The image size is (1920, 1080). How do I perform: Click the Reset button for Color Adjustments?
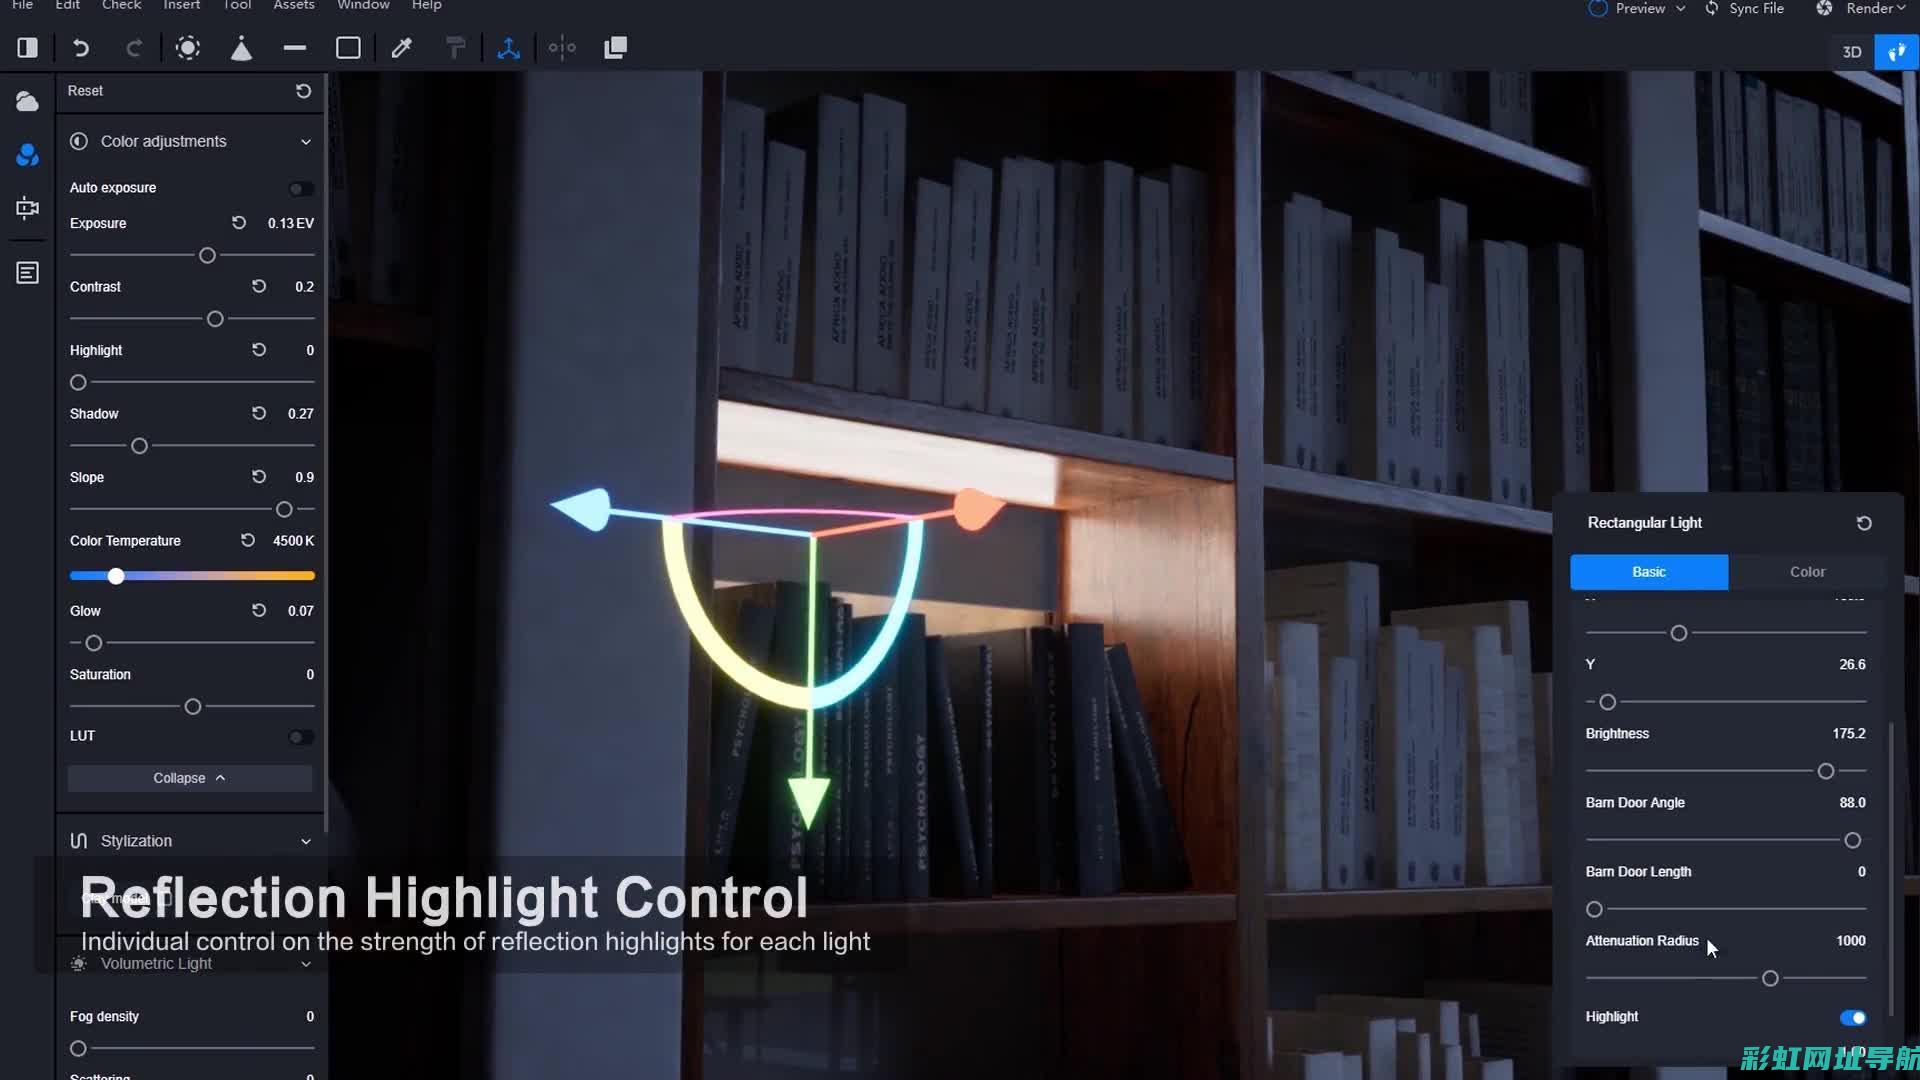click(x=302, y=90)
